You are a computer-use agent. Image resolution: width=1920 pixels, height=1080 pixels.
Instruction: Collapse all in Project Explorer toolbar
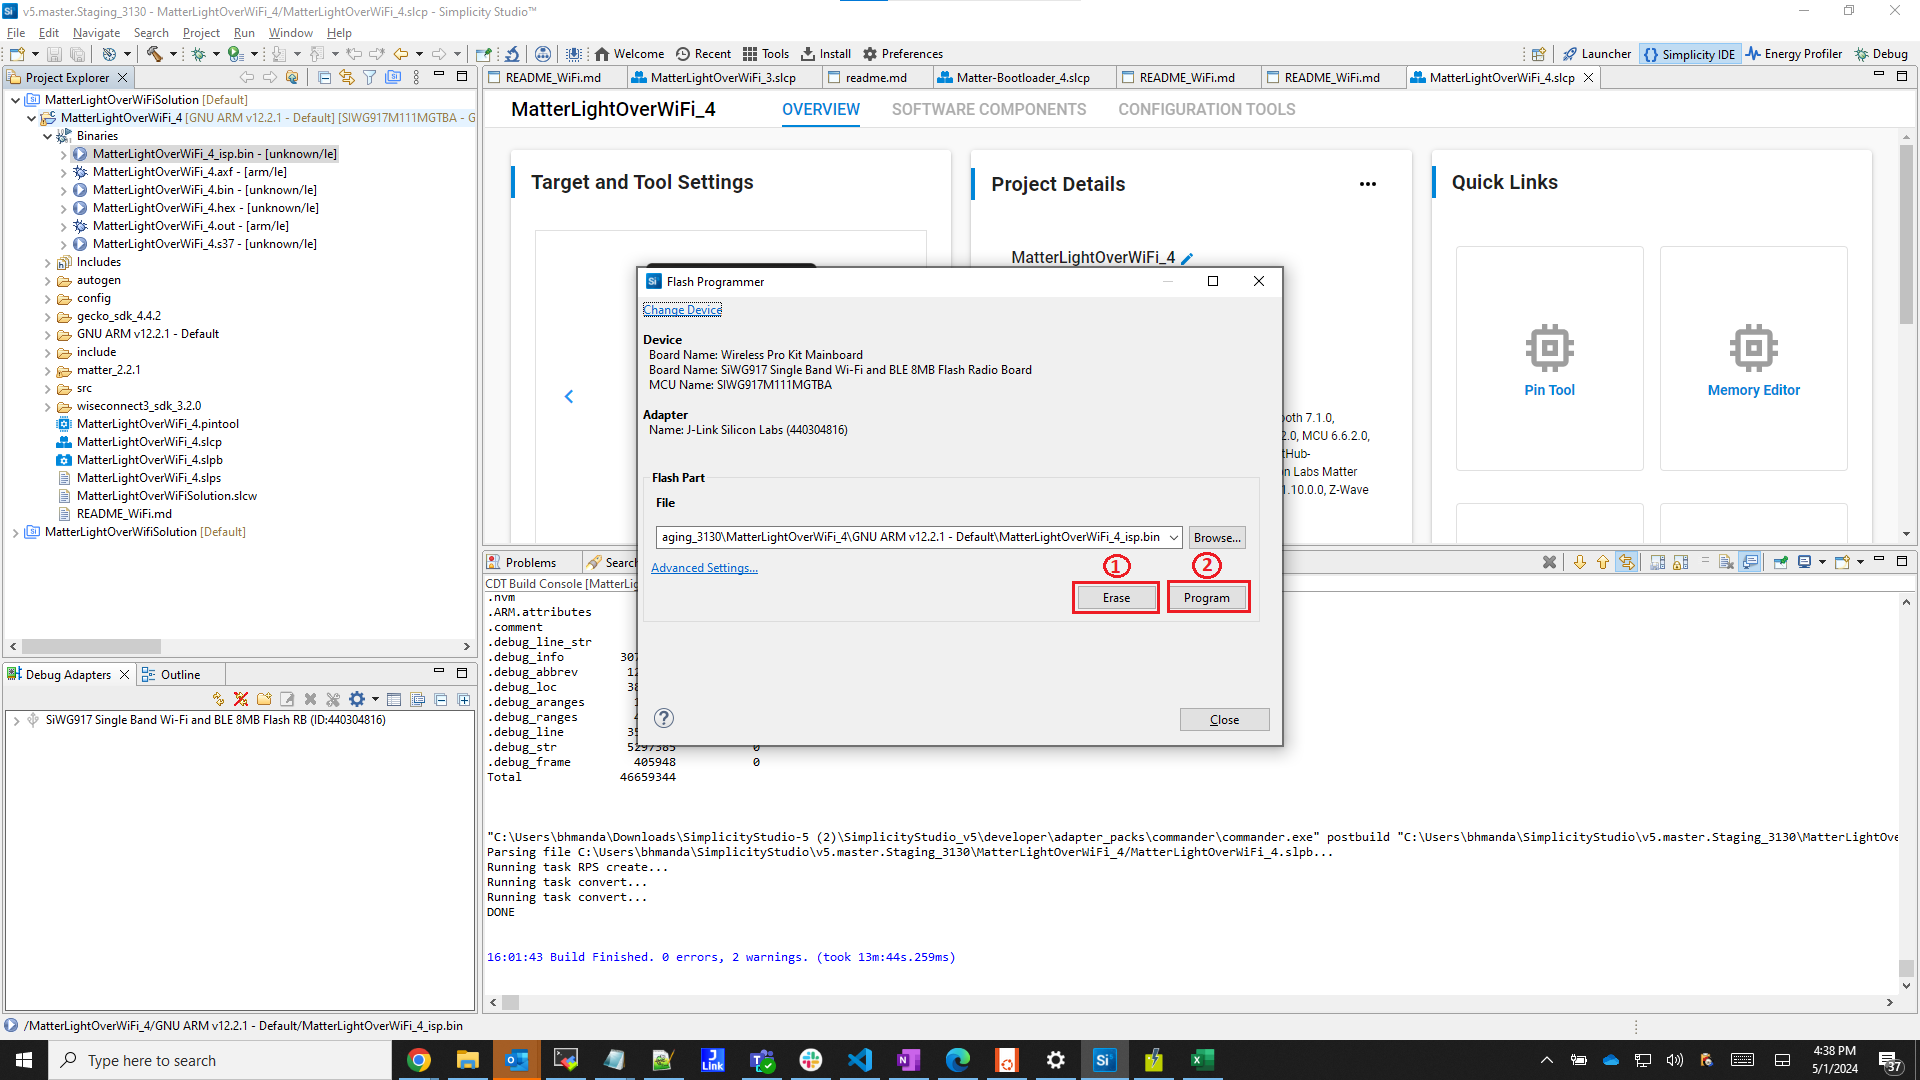coord(324,77)
